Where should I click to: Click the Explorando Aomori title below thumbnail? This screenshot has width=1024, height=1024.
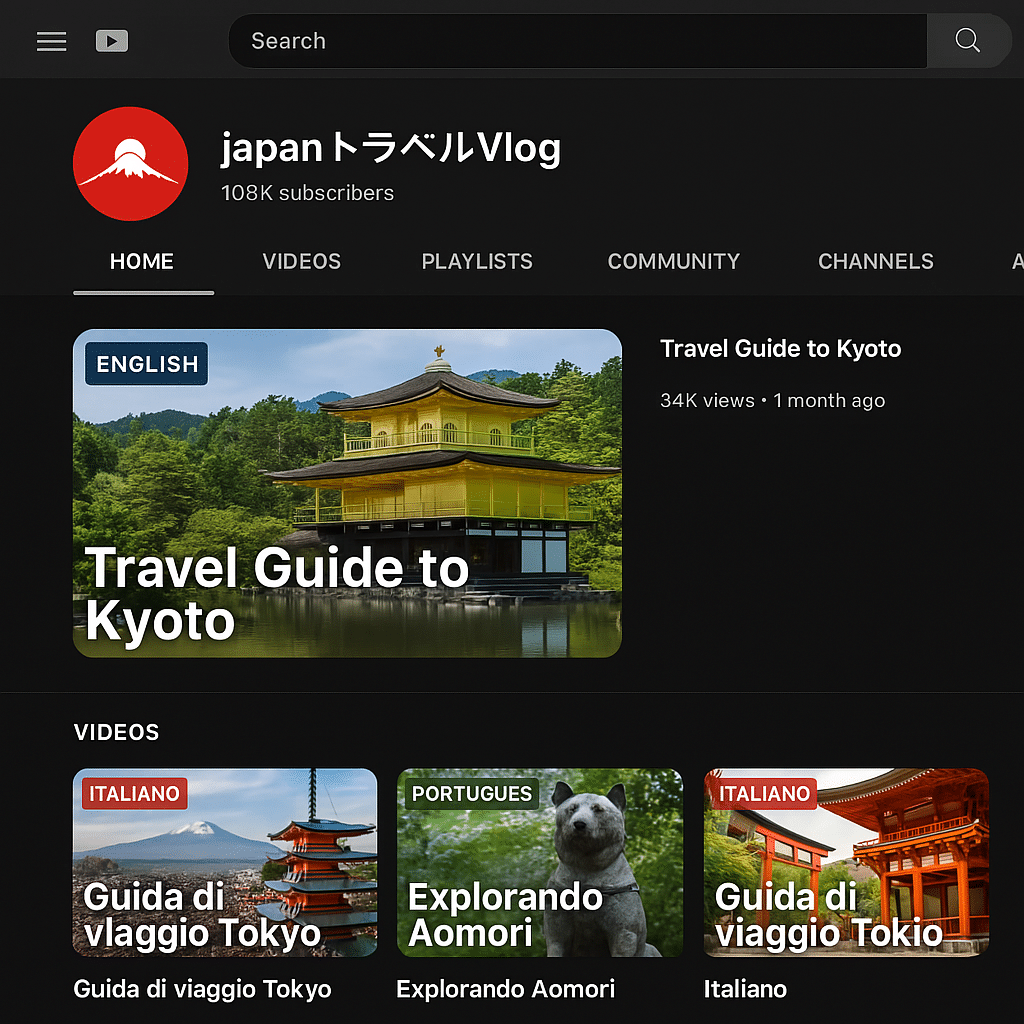coord(505,989)
